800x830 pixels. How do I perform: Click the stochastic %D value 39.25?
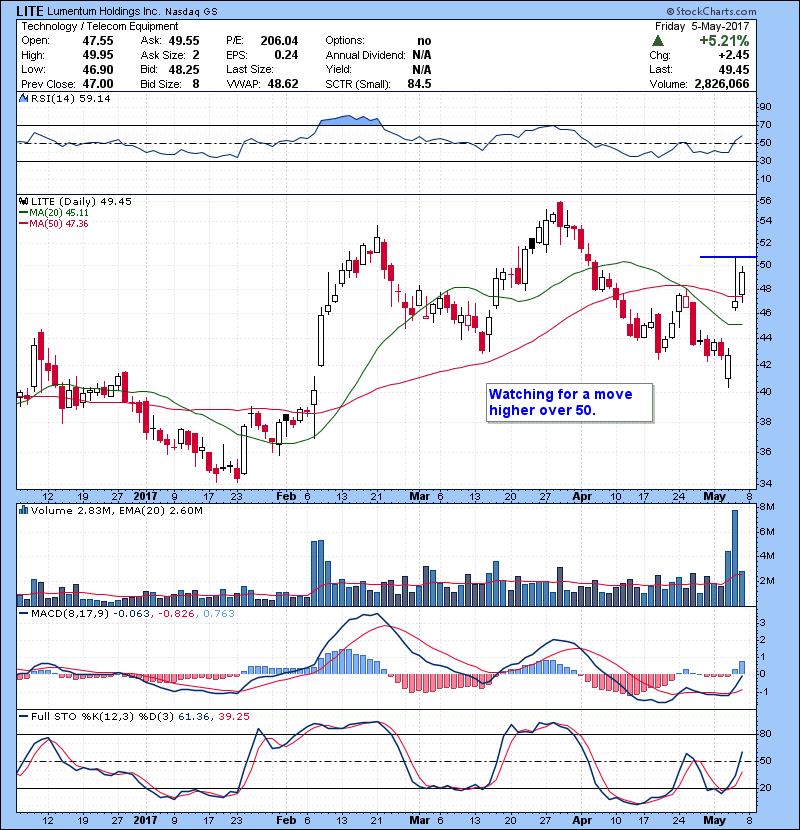coord(233,717)
